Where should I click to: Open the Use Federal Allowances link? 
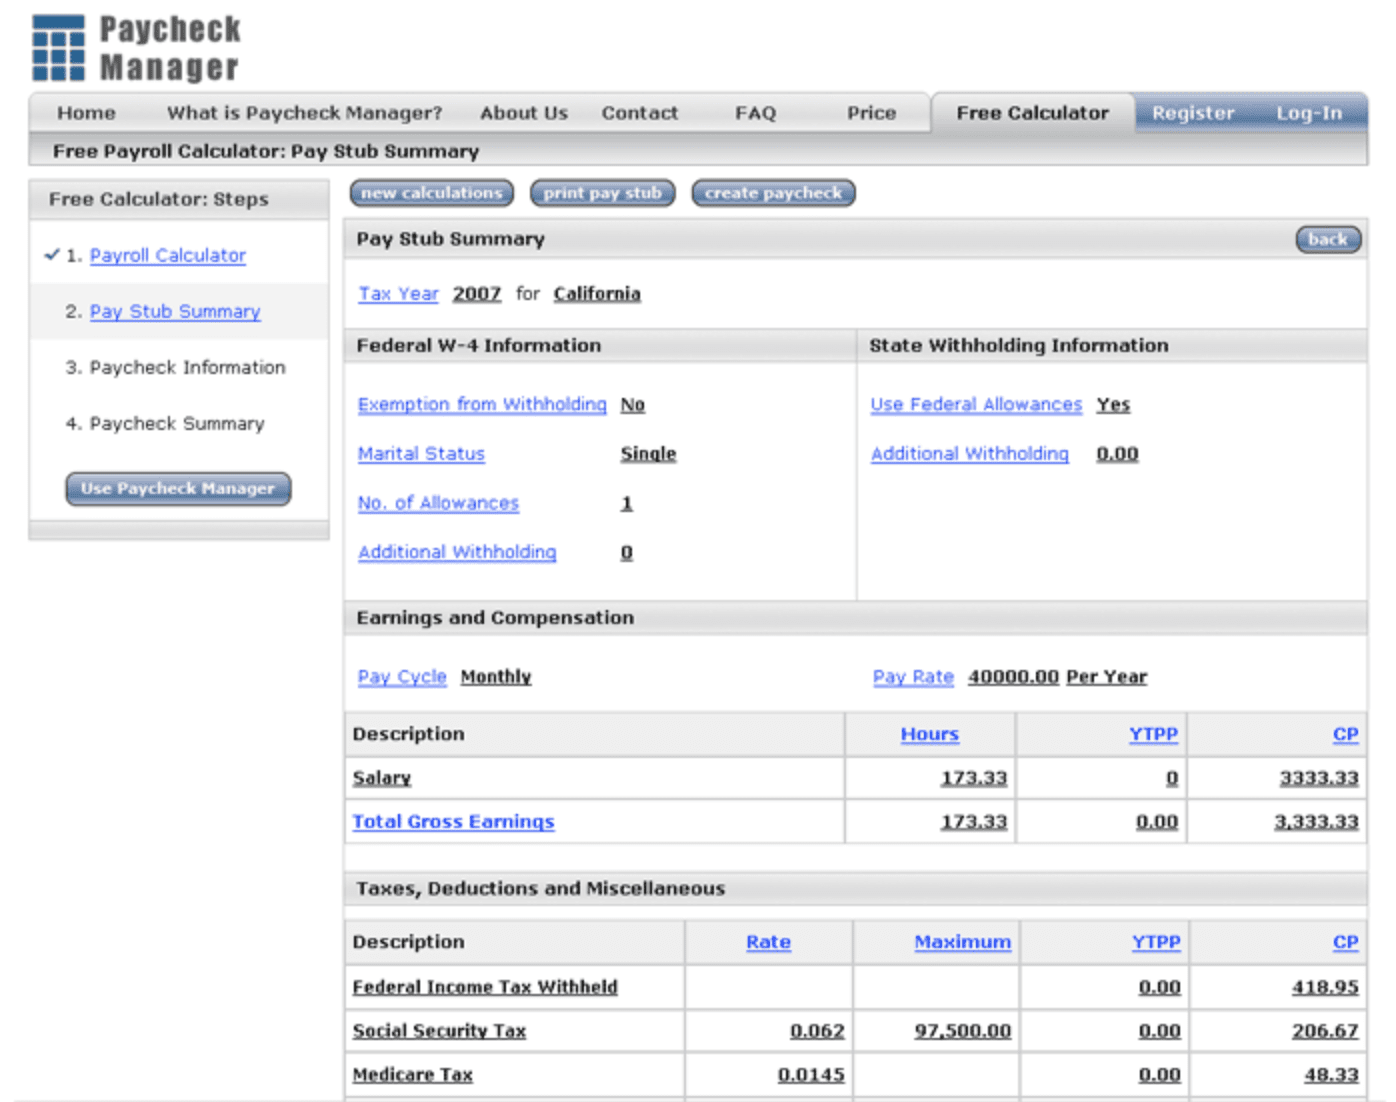pos(976,404)
